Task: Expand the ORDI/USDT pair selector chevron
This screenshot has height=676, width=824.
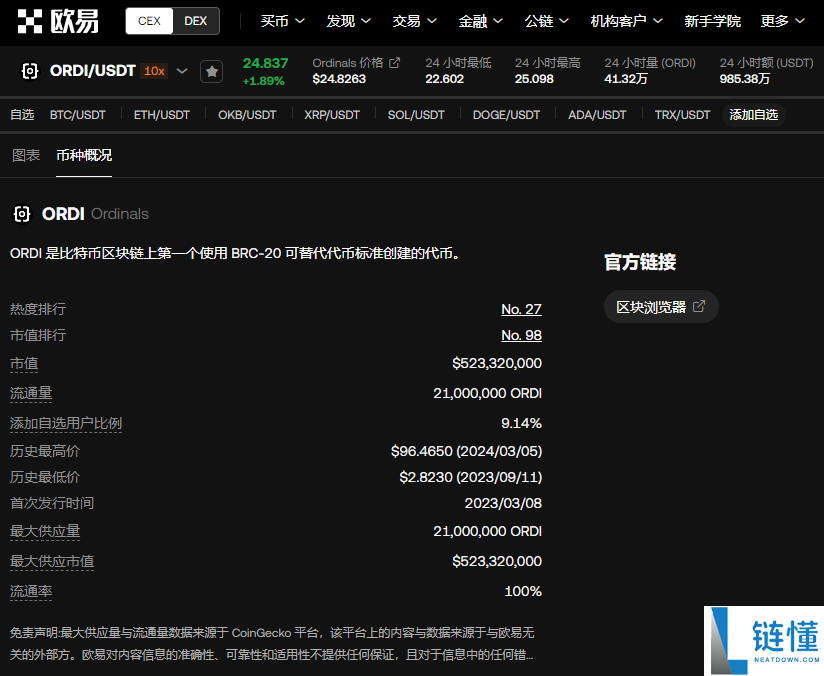Action: [x=182, y=71]
